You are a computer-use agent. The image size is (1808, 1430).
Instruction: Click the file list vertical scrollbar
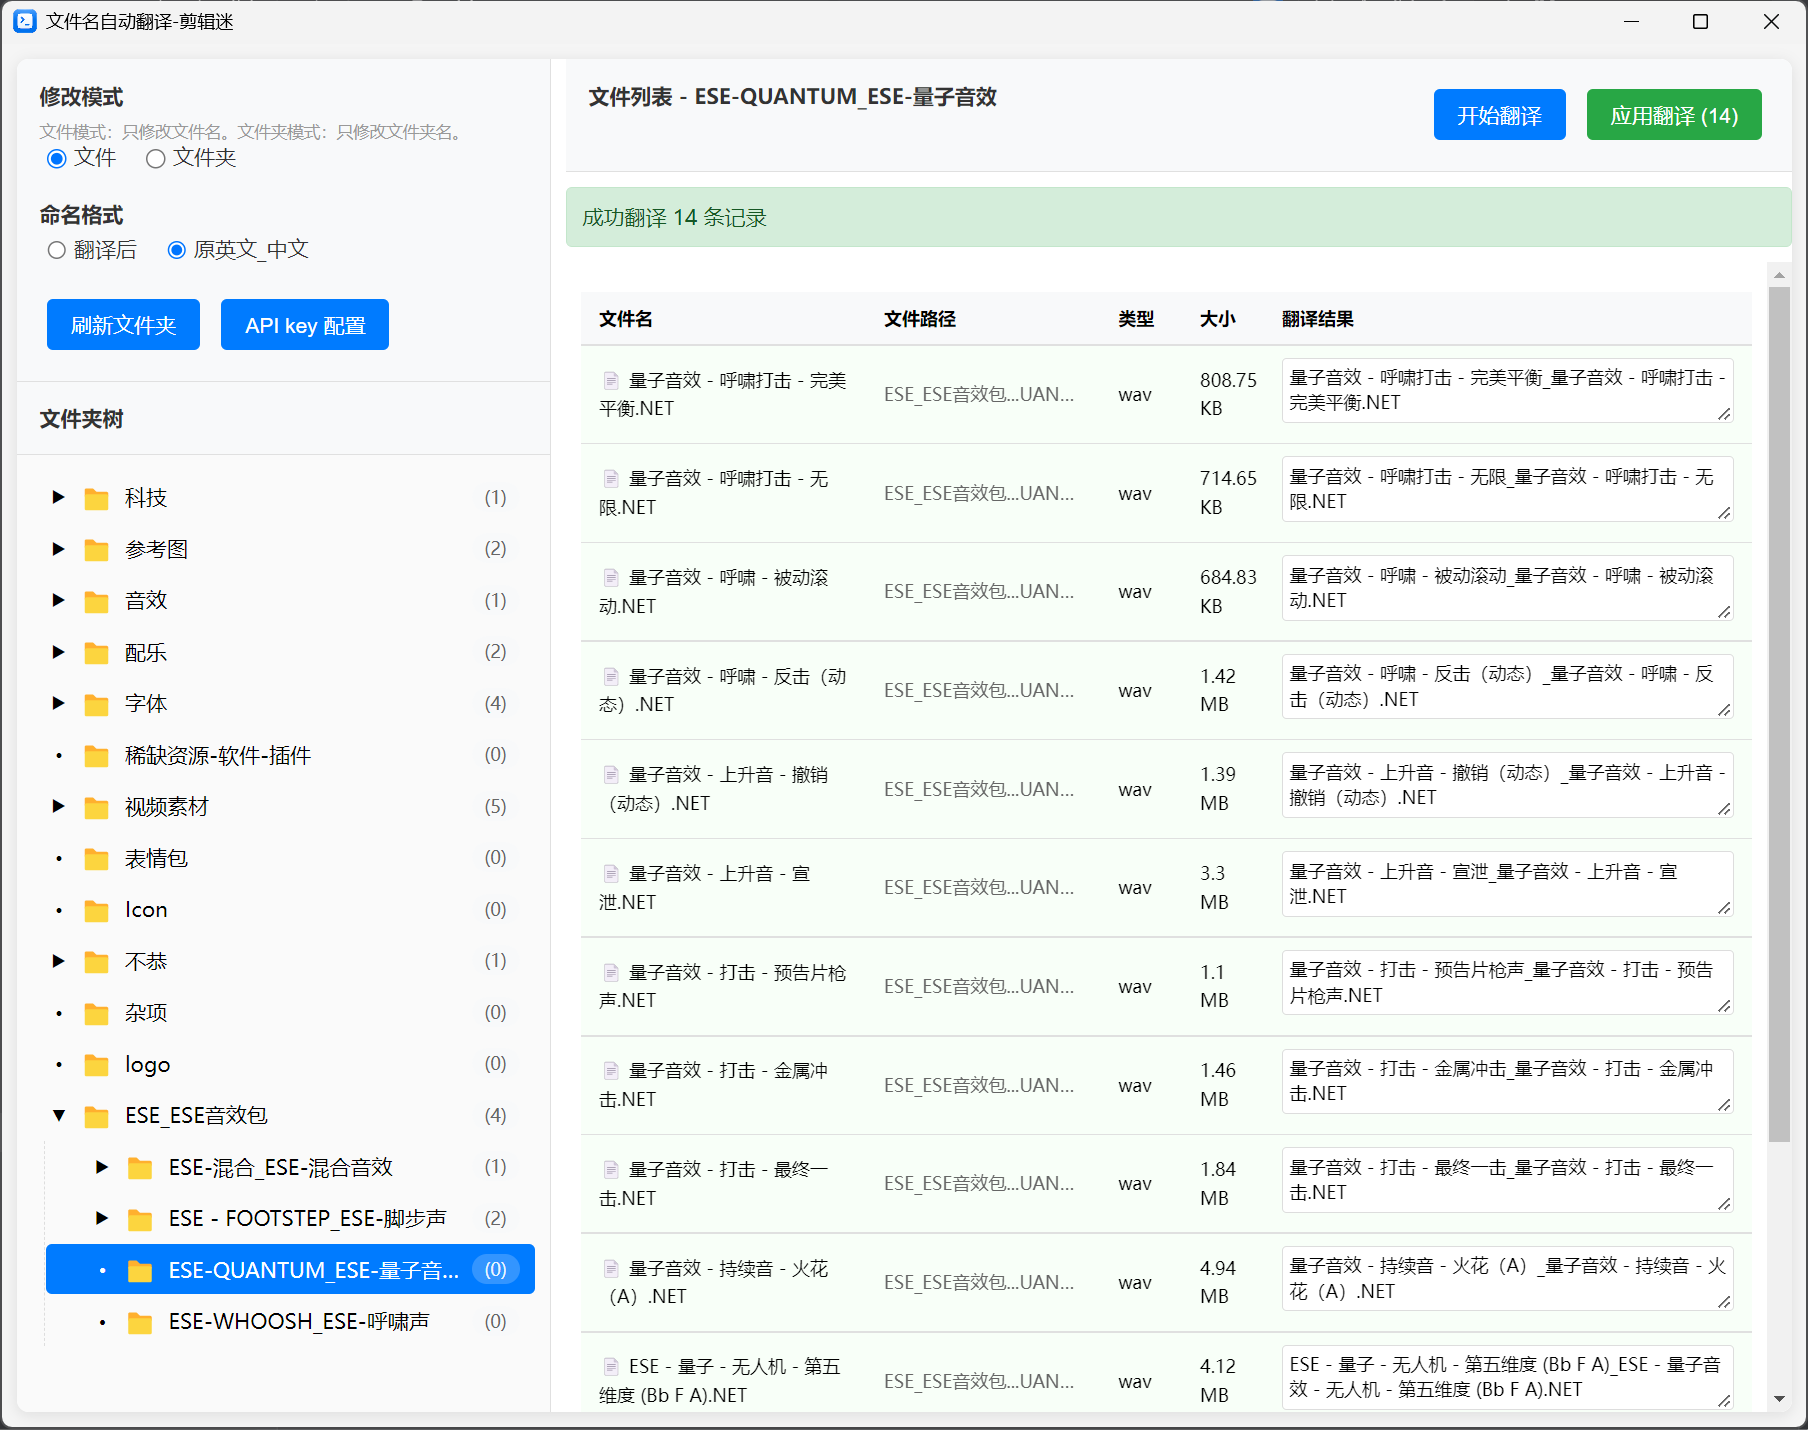pyautogui.click(x=1778, y=700)
